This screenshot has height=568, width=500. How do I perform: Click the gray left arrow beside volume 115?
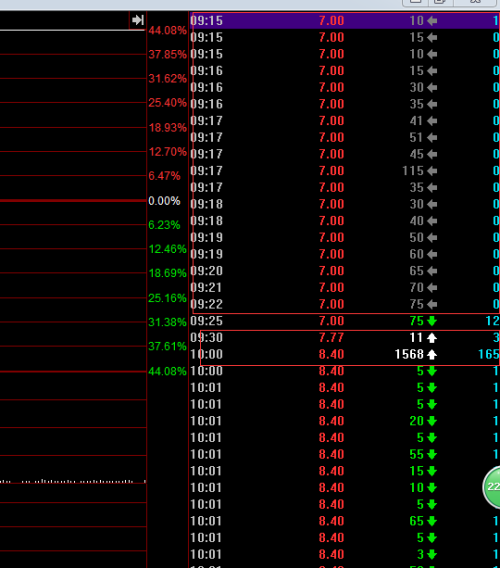point(432,171)
